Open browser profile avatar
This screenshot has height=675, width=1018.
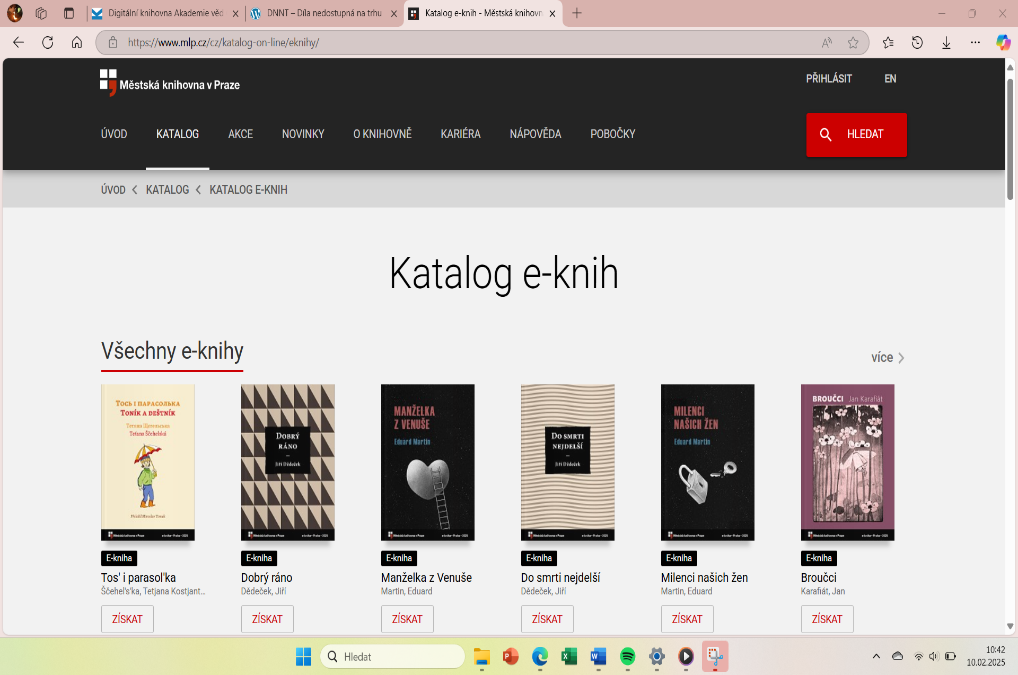(14, 12)
